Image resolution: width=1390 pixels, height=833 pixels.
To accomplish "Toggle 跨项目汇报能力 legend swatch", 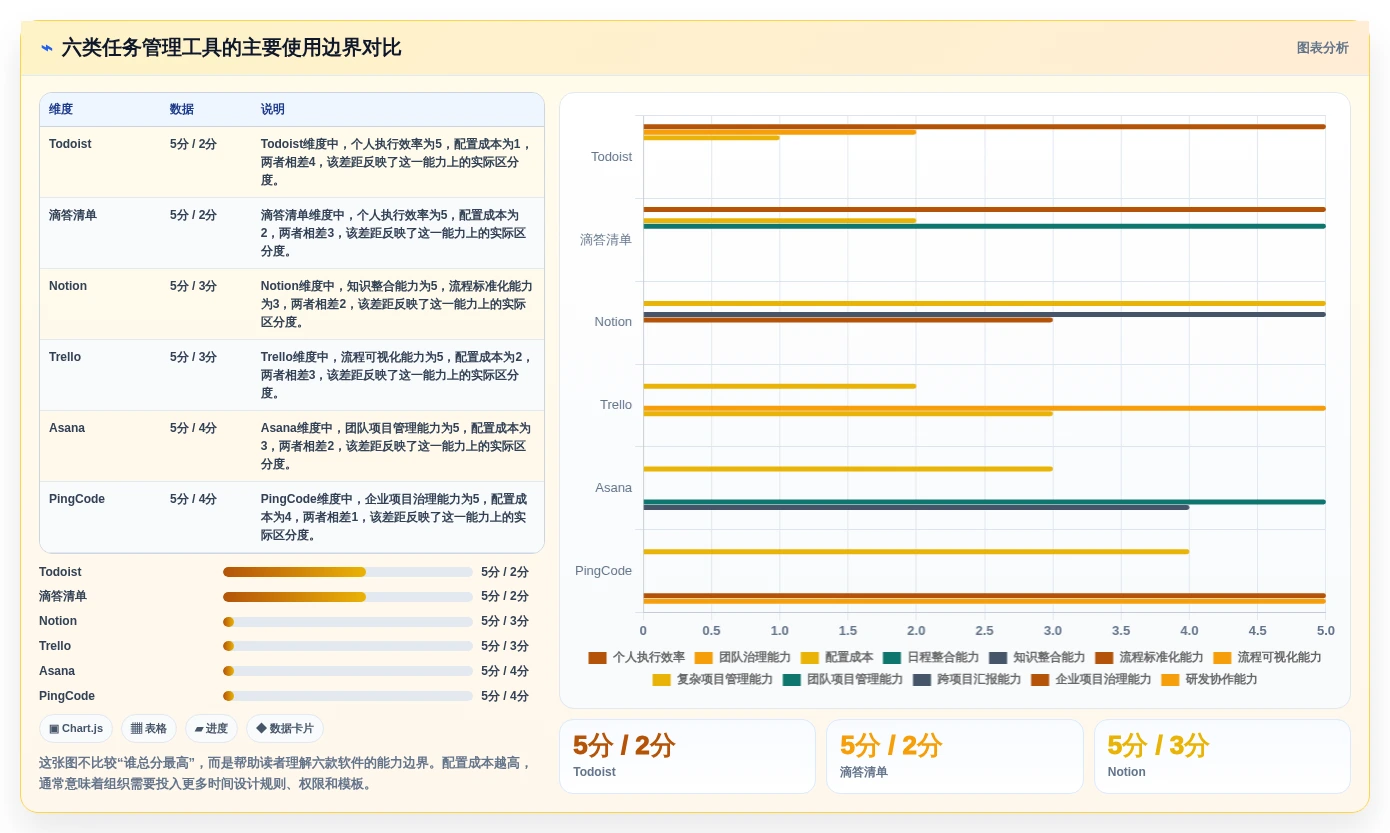I will point(921,680).
